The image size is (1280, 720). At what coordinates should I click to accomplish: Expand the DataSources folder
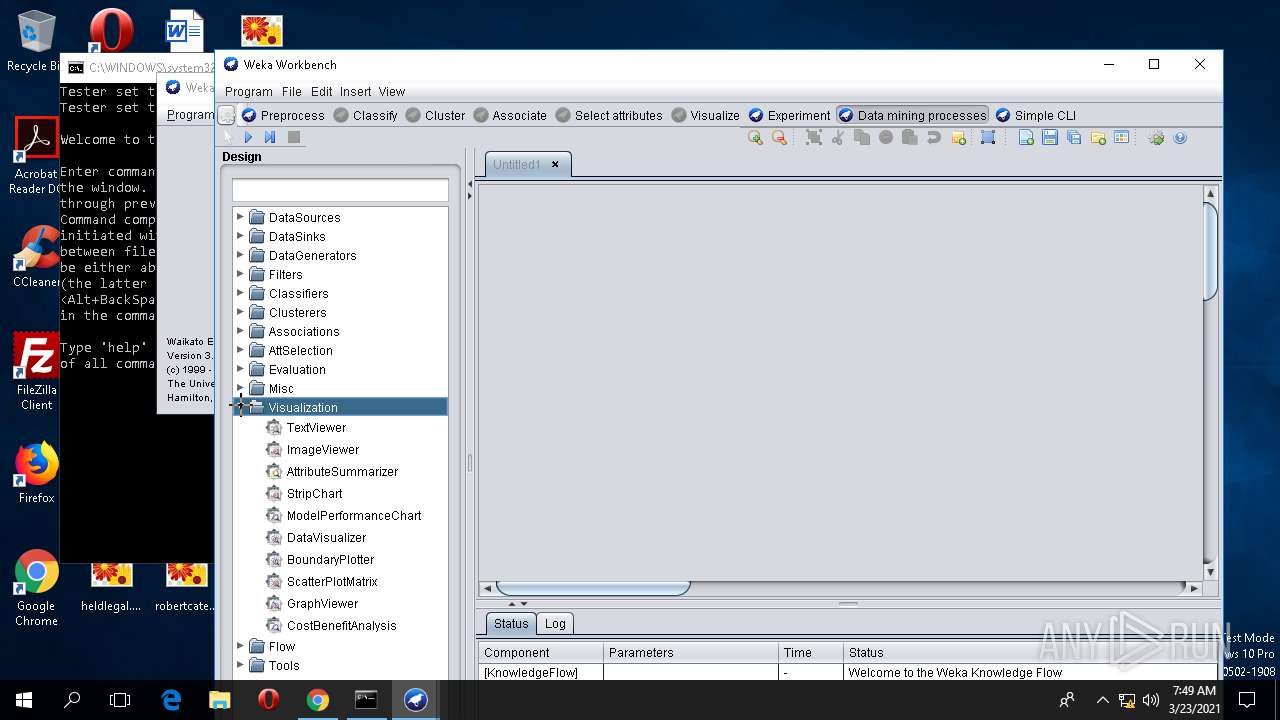point(240,217)
